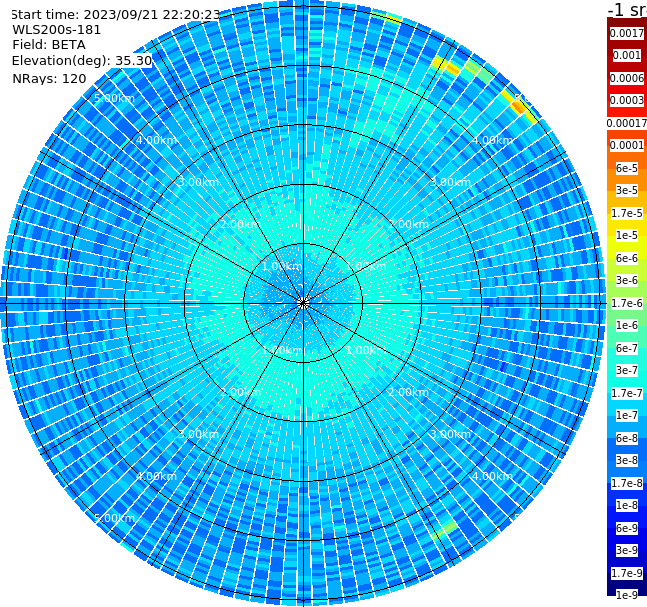Click the 3e-7 colorbar label
The width and height of the screenshot is (647, 607).
tap(627, 370)
